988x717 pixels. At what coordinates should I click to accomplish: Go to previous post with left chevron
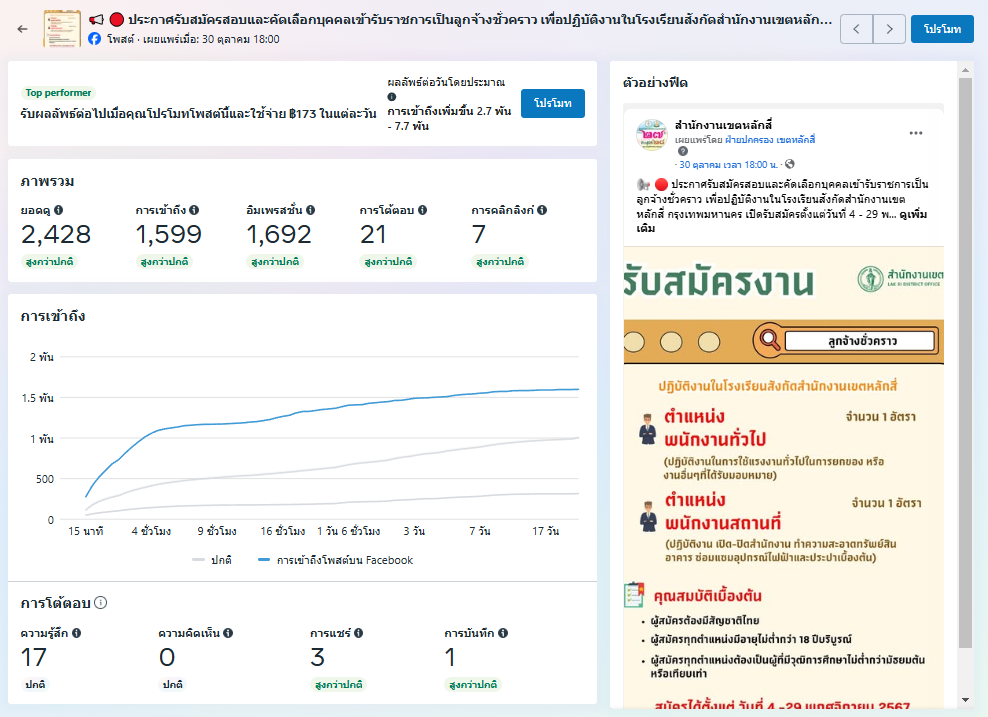point(856,29)
